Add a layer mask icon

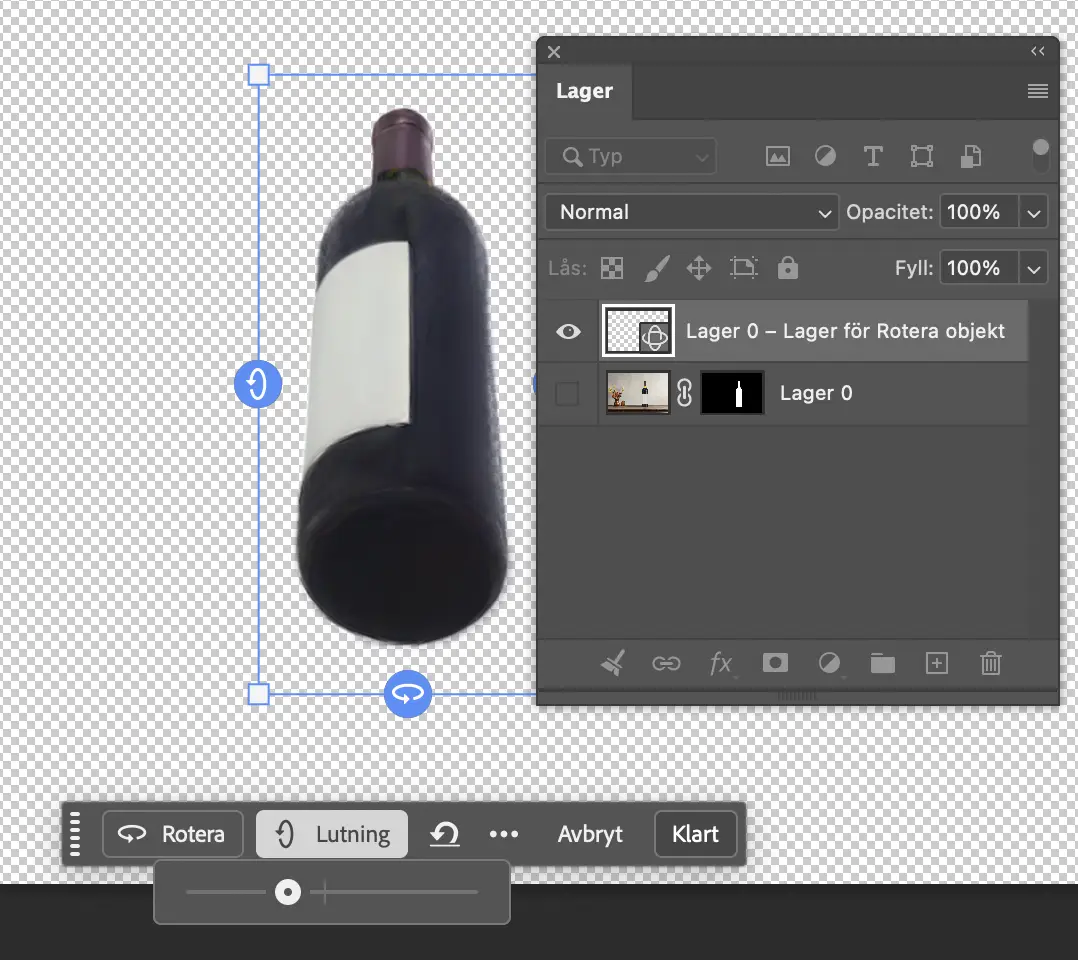[775, 663]
